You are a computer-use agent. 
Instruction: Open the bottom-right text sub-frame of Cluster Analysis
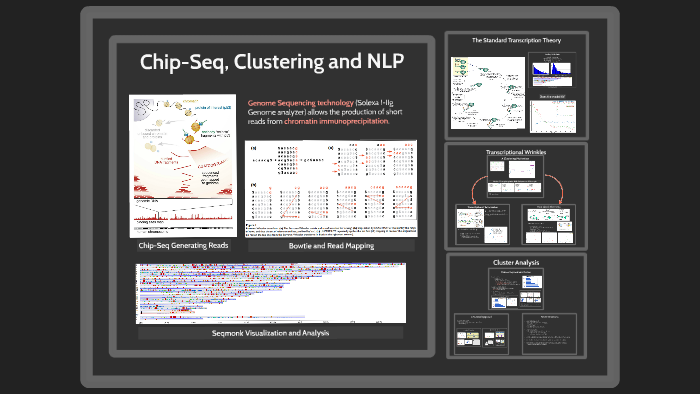tap(549, 334)
